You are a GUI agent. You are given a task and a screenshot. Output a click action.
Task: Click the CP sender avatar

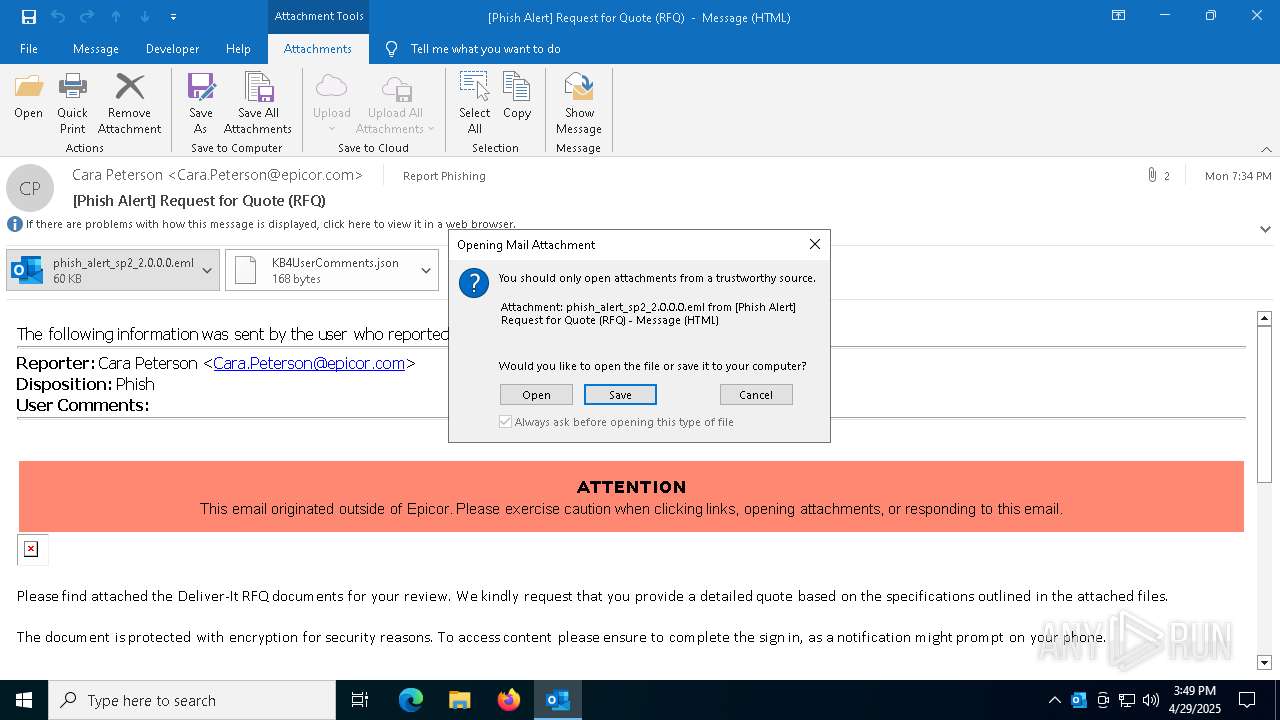coord(30,188)
